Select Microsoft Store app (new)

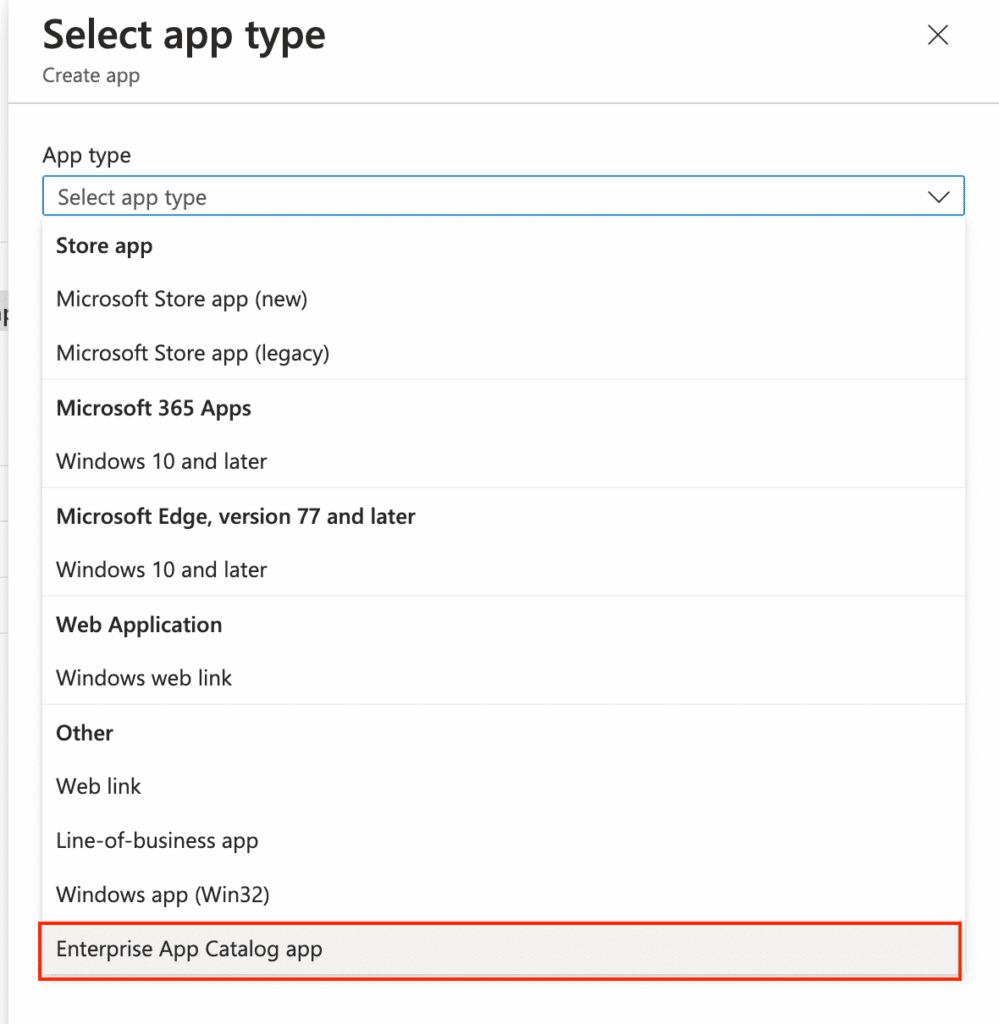click(181, 298)
